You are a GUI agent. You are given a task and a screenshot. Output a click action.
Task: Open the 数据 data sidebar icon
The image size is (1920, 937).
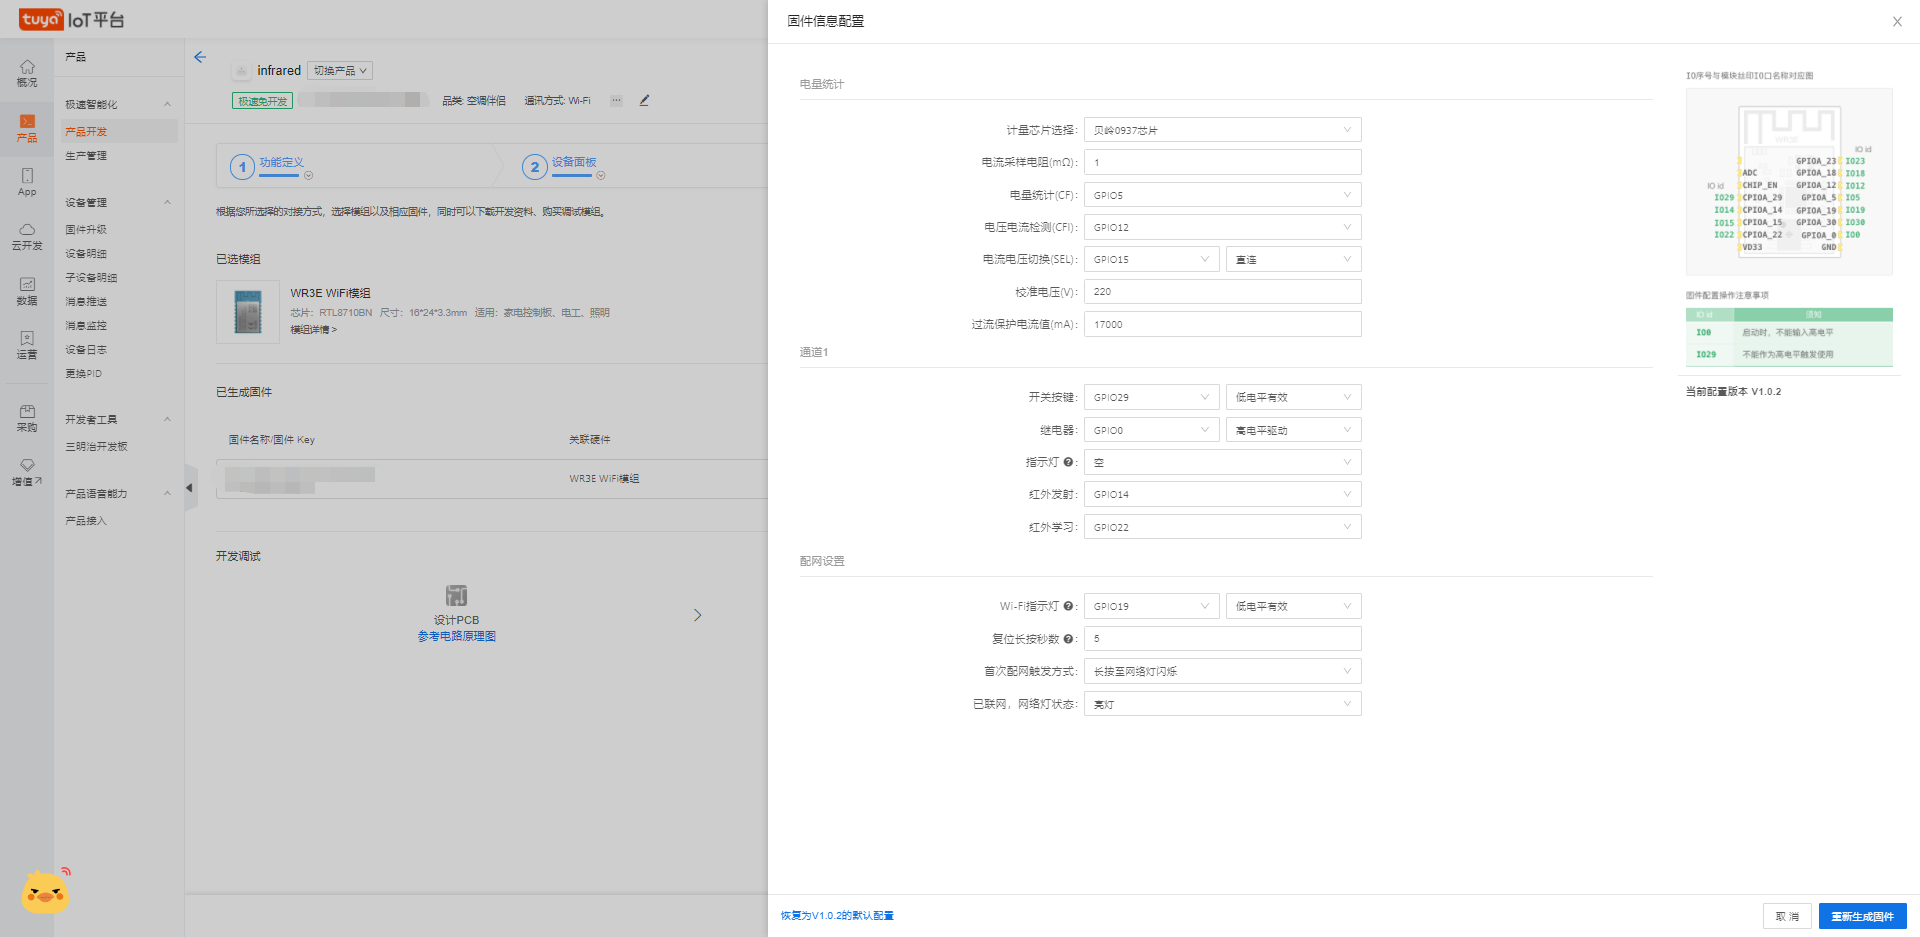click(x=27, y=291)
